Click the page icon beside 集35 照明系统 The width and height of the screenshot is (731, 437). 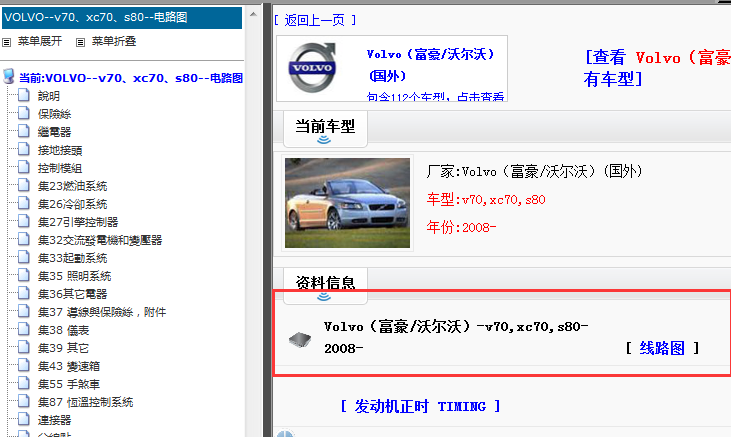point(24,275)
